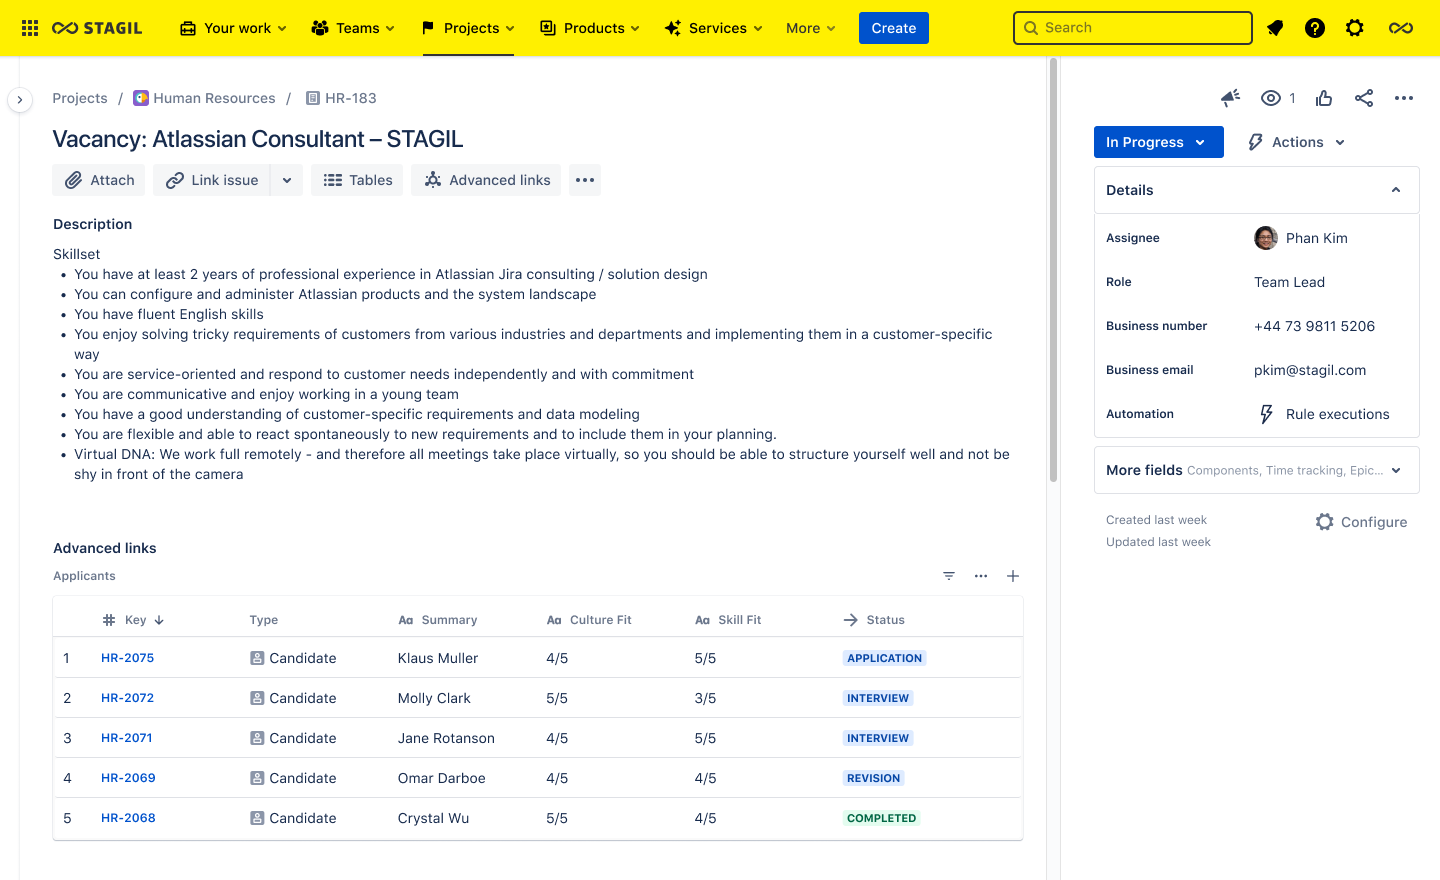Image resolution: width=1440 pixels, height=880 pixels.
Task: Click the issue title Vacancy: Atlassian Consultant
Action: coord(258,139)
